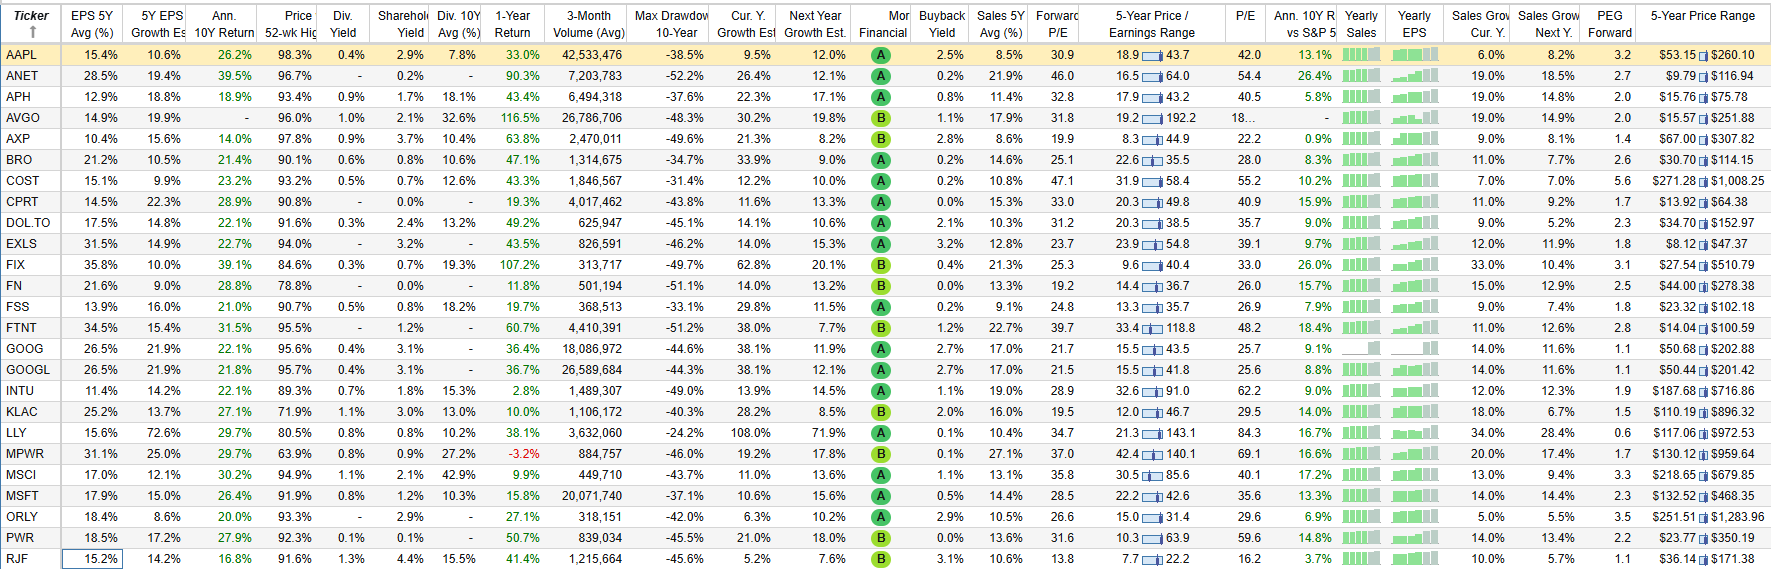Click the 84.3 P/E value for LLY

[1249, 433]
